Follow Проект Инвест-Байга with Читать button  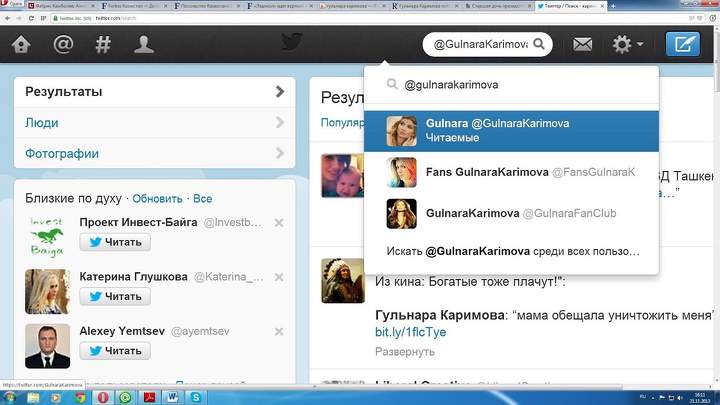(115, 242)
